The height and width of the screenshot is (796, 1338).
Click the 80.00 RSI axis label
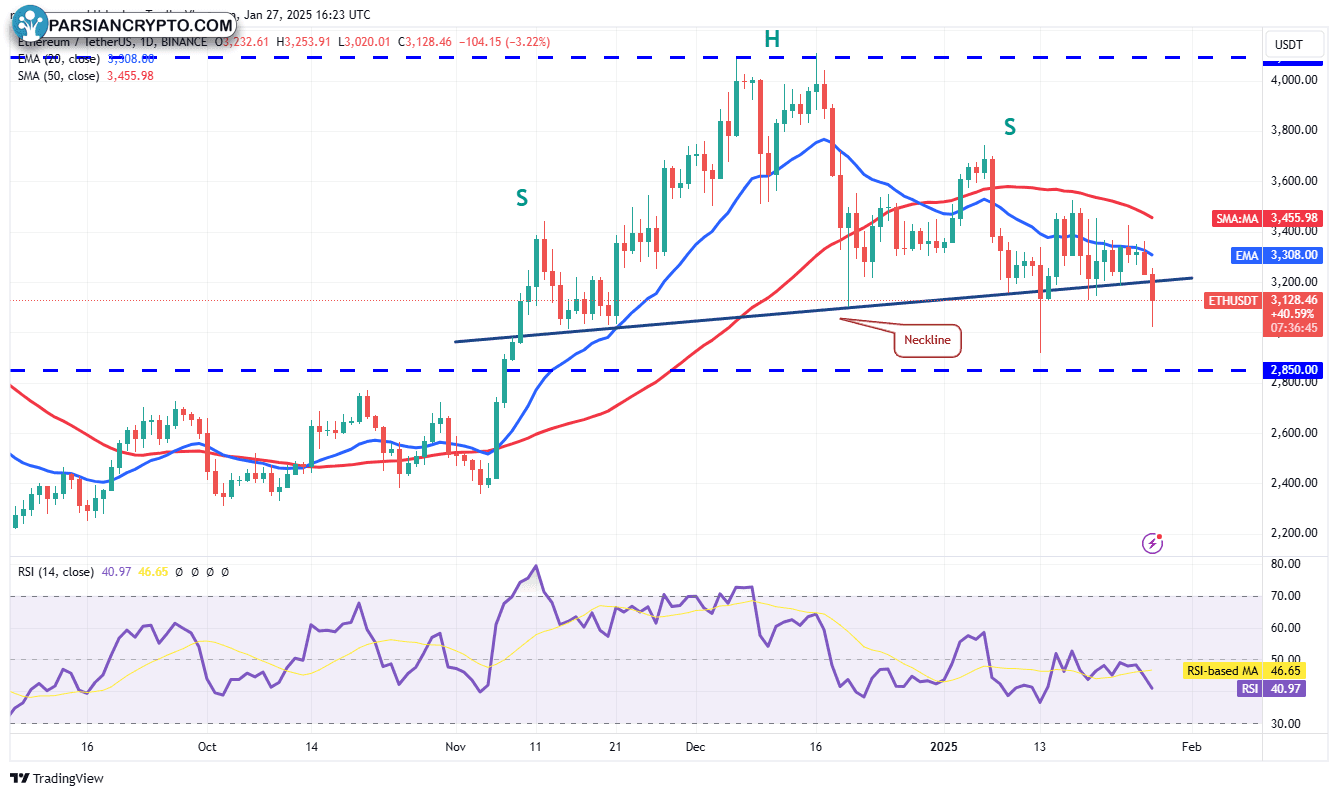pyautogui.click(x=1287, y=564)
